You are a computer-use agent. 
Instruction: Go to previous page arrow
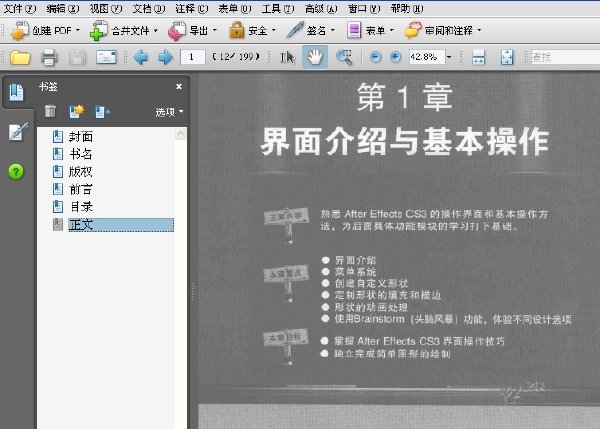tap(141, 57)
